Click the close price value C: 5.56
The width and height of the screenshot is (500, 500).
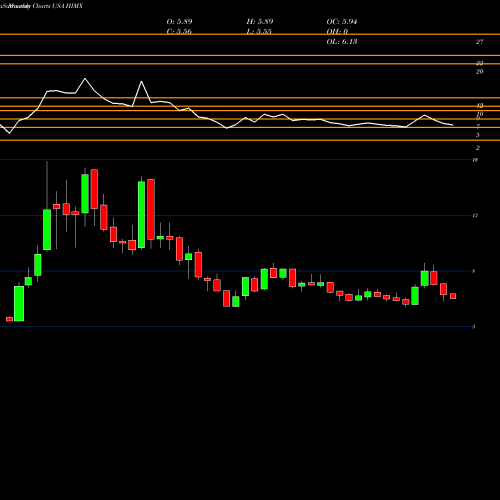click(179, 32)
